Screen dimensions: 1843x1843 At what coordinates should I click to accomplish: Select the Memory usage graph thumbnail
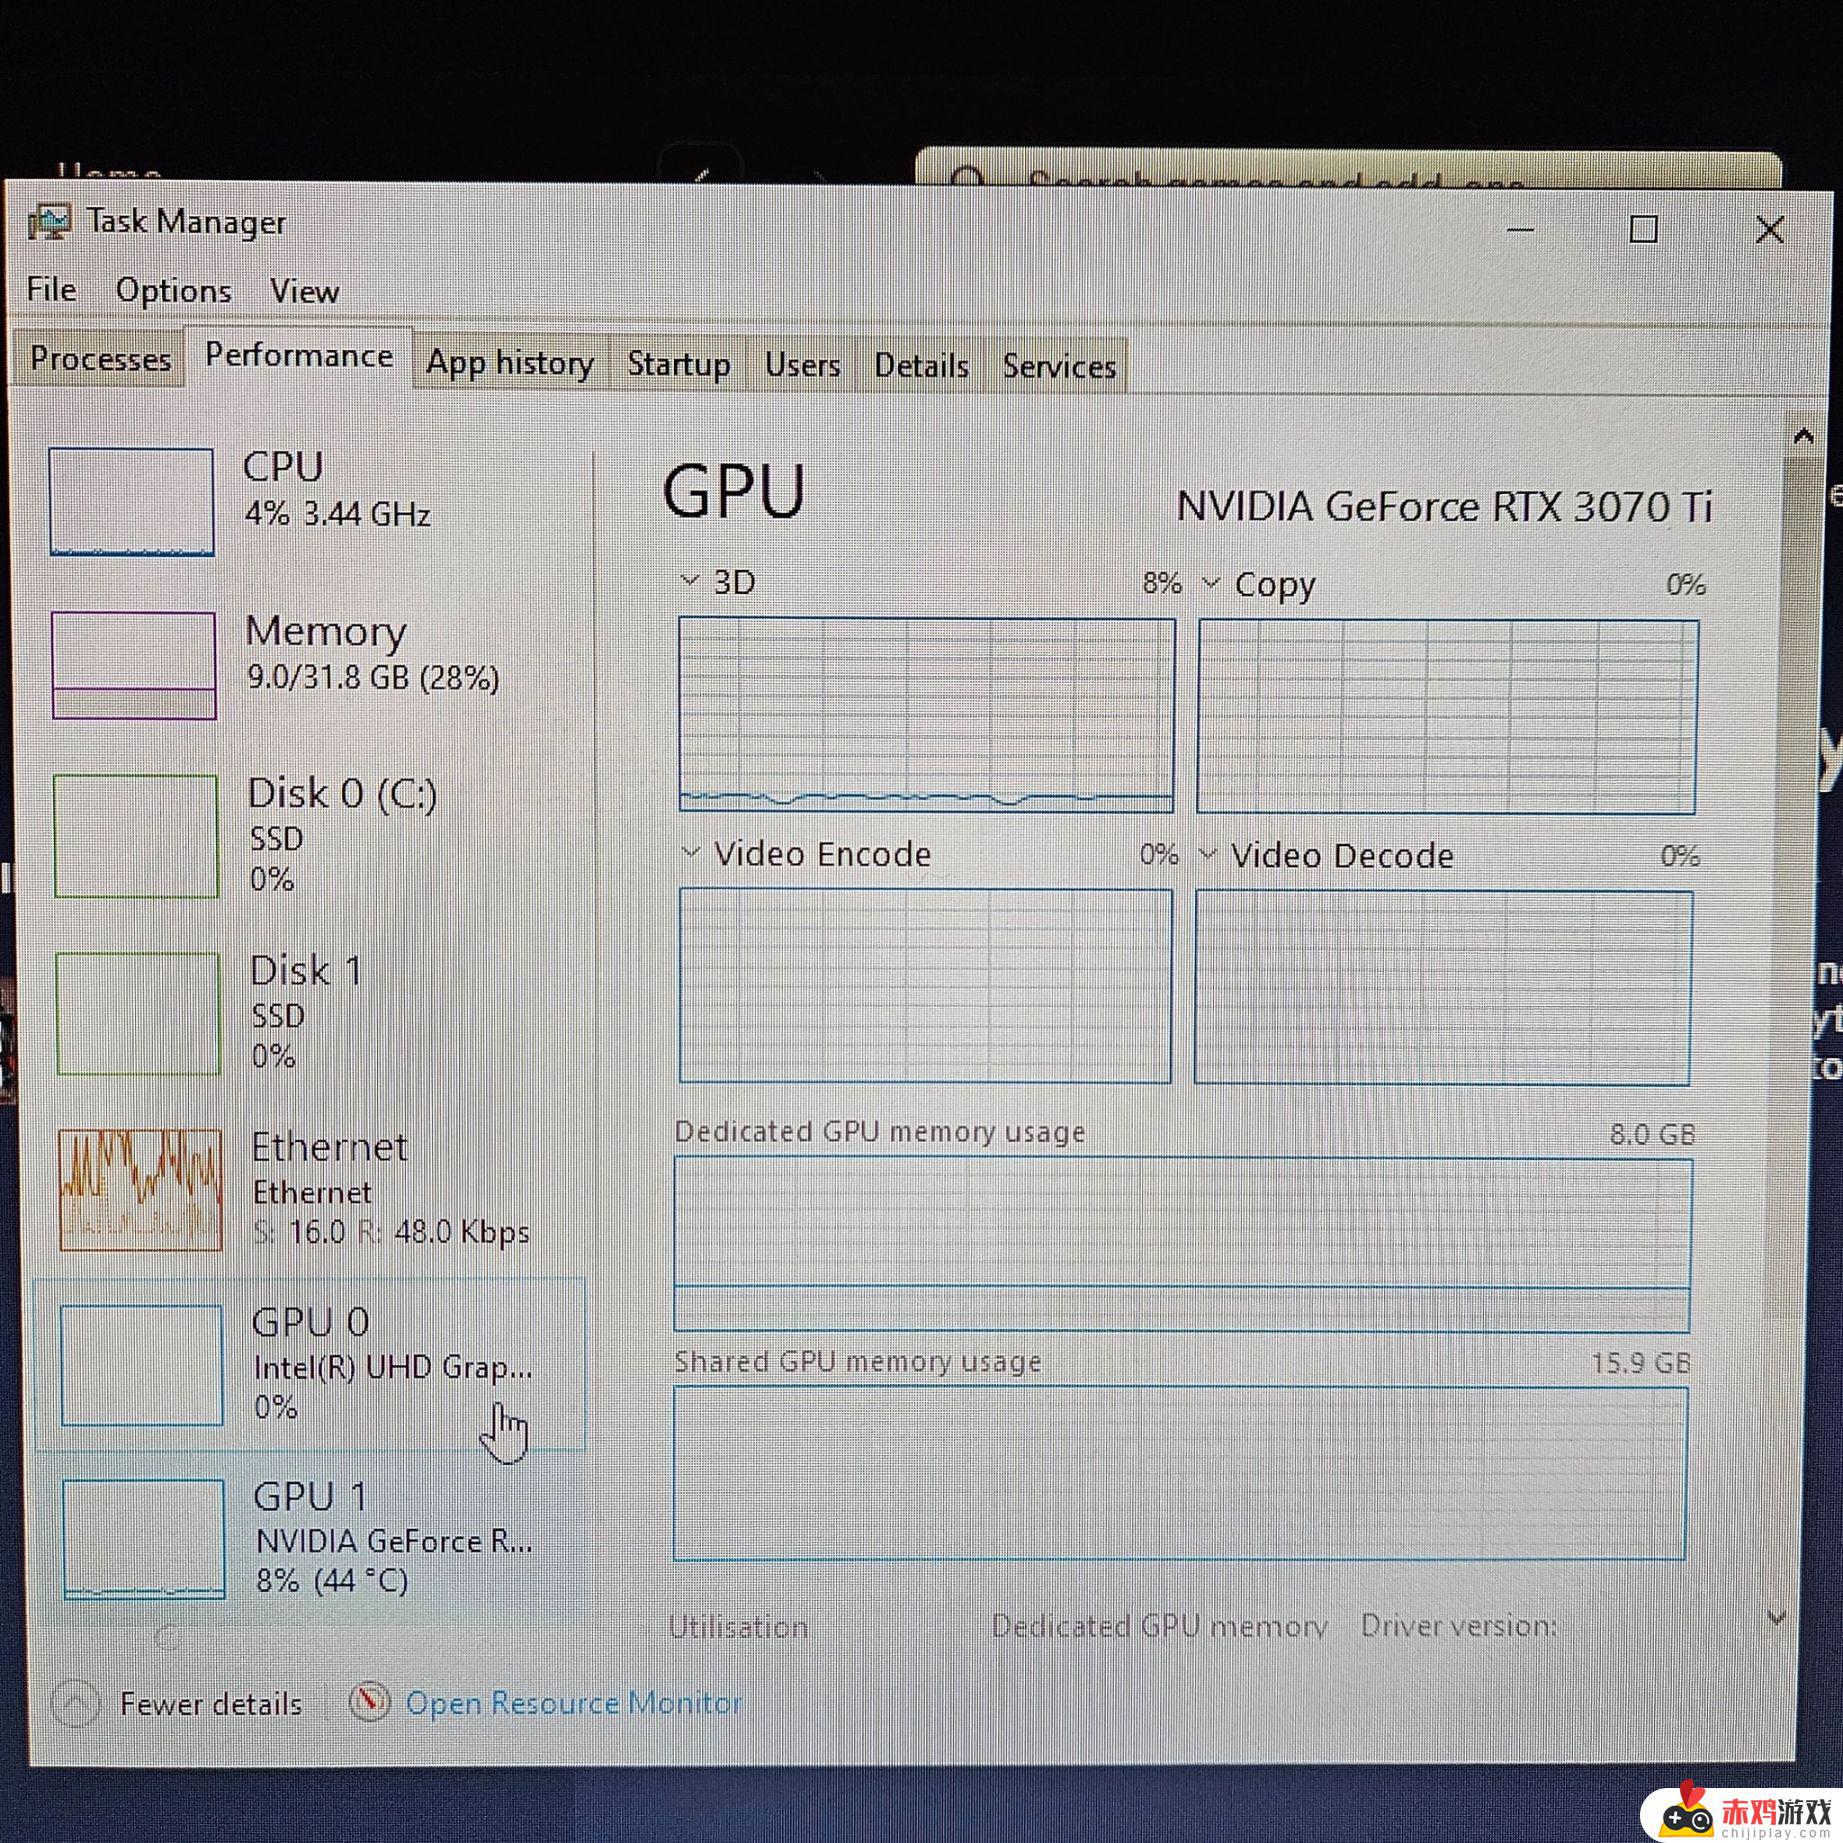click(x=134, y=665)
